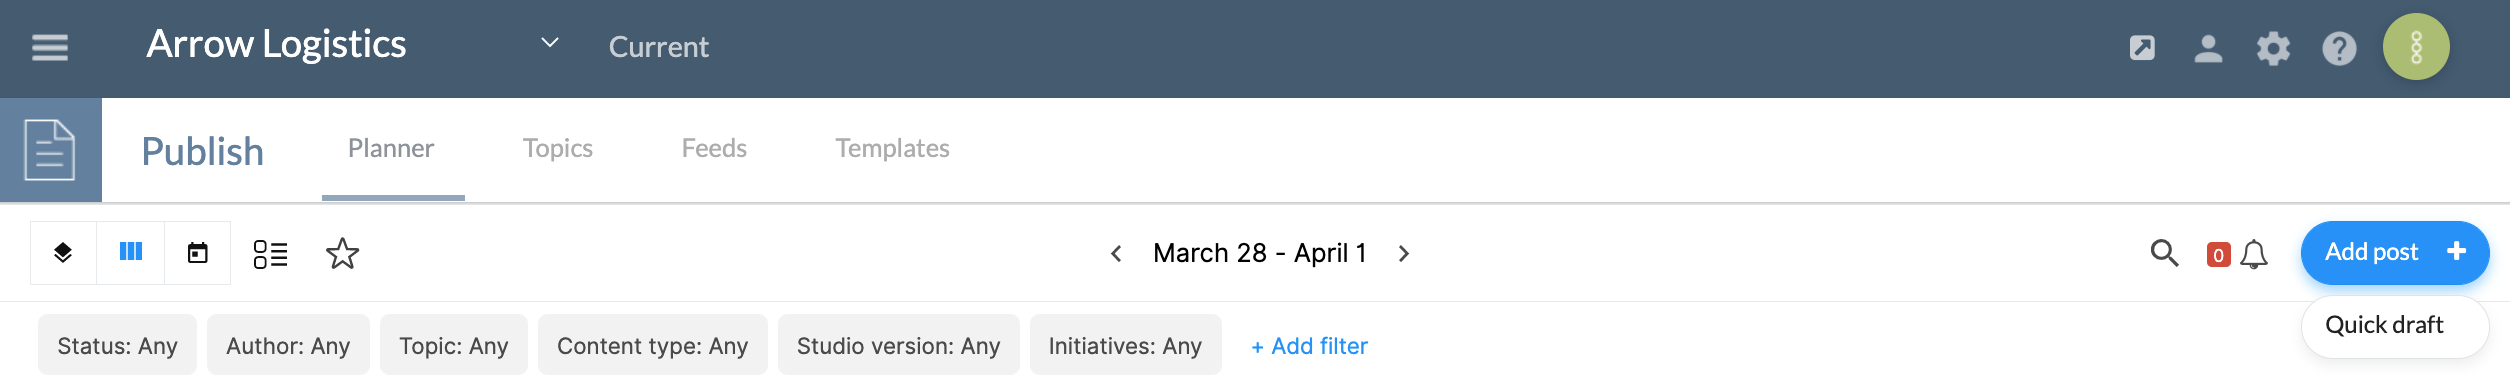Switch to the calendar view

[x=198, y=253]
